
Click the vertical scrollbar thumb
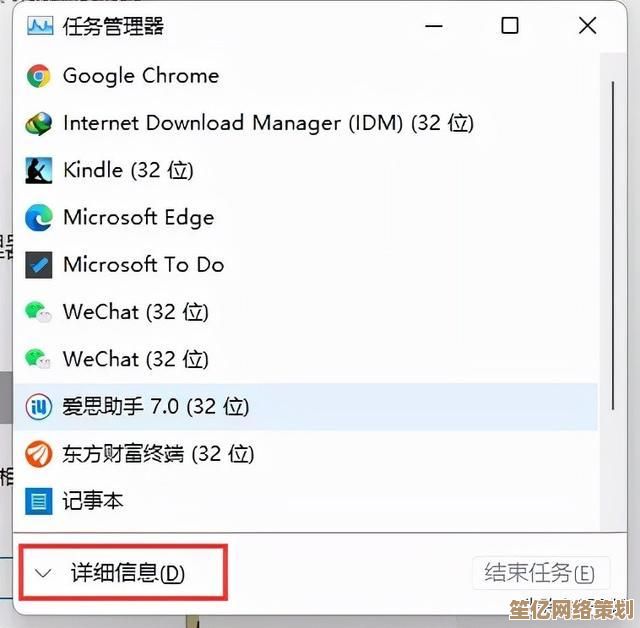[x=613, y=246]
